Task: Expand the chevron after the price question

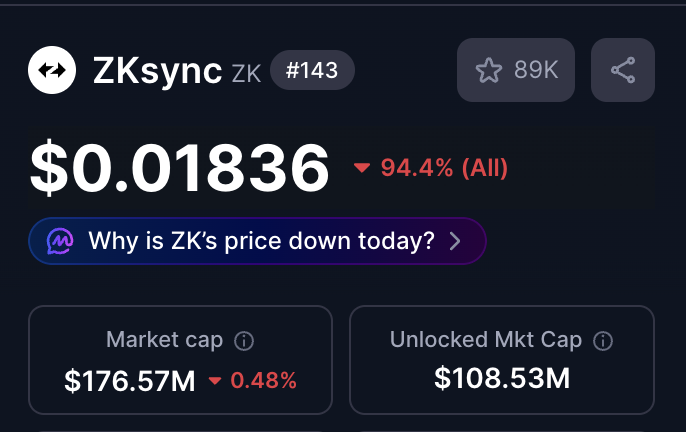Action: click(x=455, y=241)
